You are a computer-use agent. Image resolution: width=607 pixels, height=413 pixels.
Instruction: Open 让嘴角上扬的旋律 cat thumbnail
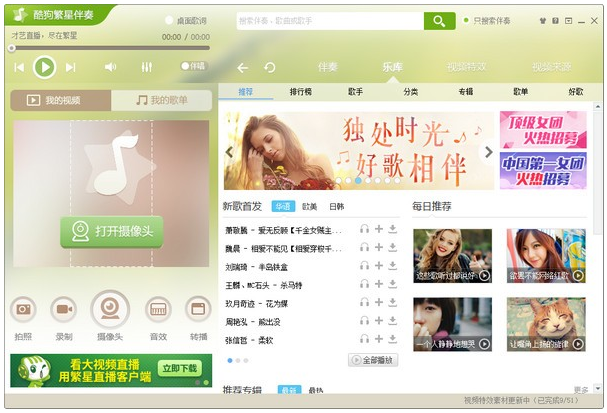(x=546, y=324)
